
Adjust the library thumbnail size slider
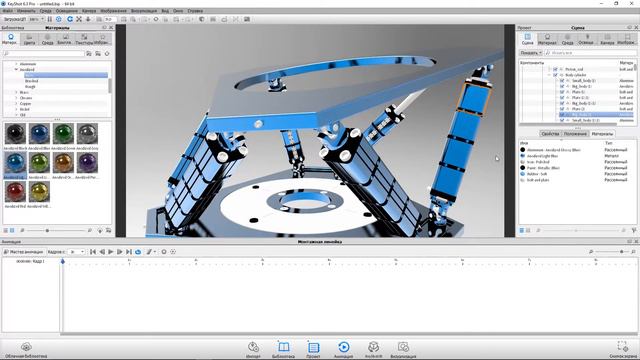[x=47, y=231]
